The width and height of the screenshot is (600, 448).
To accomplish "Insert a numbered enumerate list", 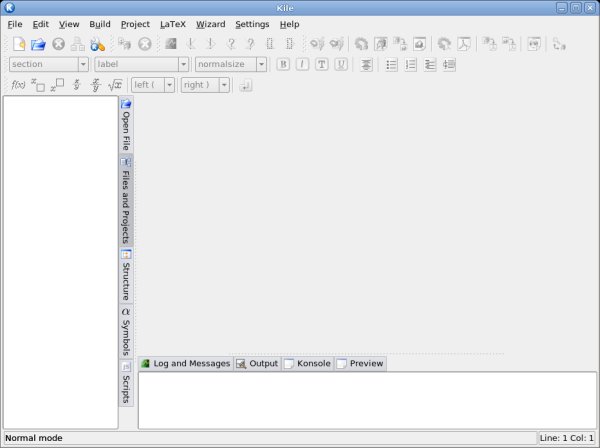I will 410,64.
